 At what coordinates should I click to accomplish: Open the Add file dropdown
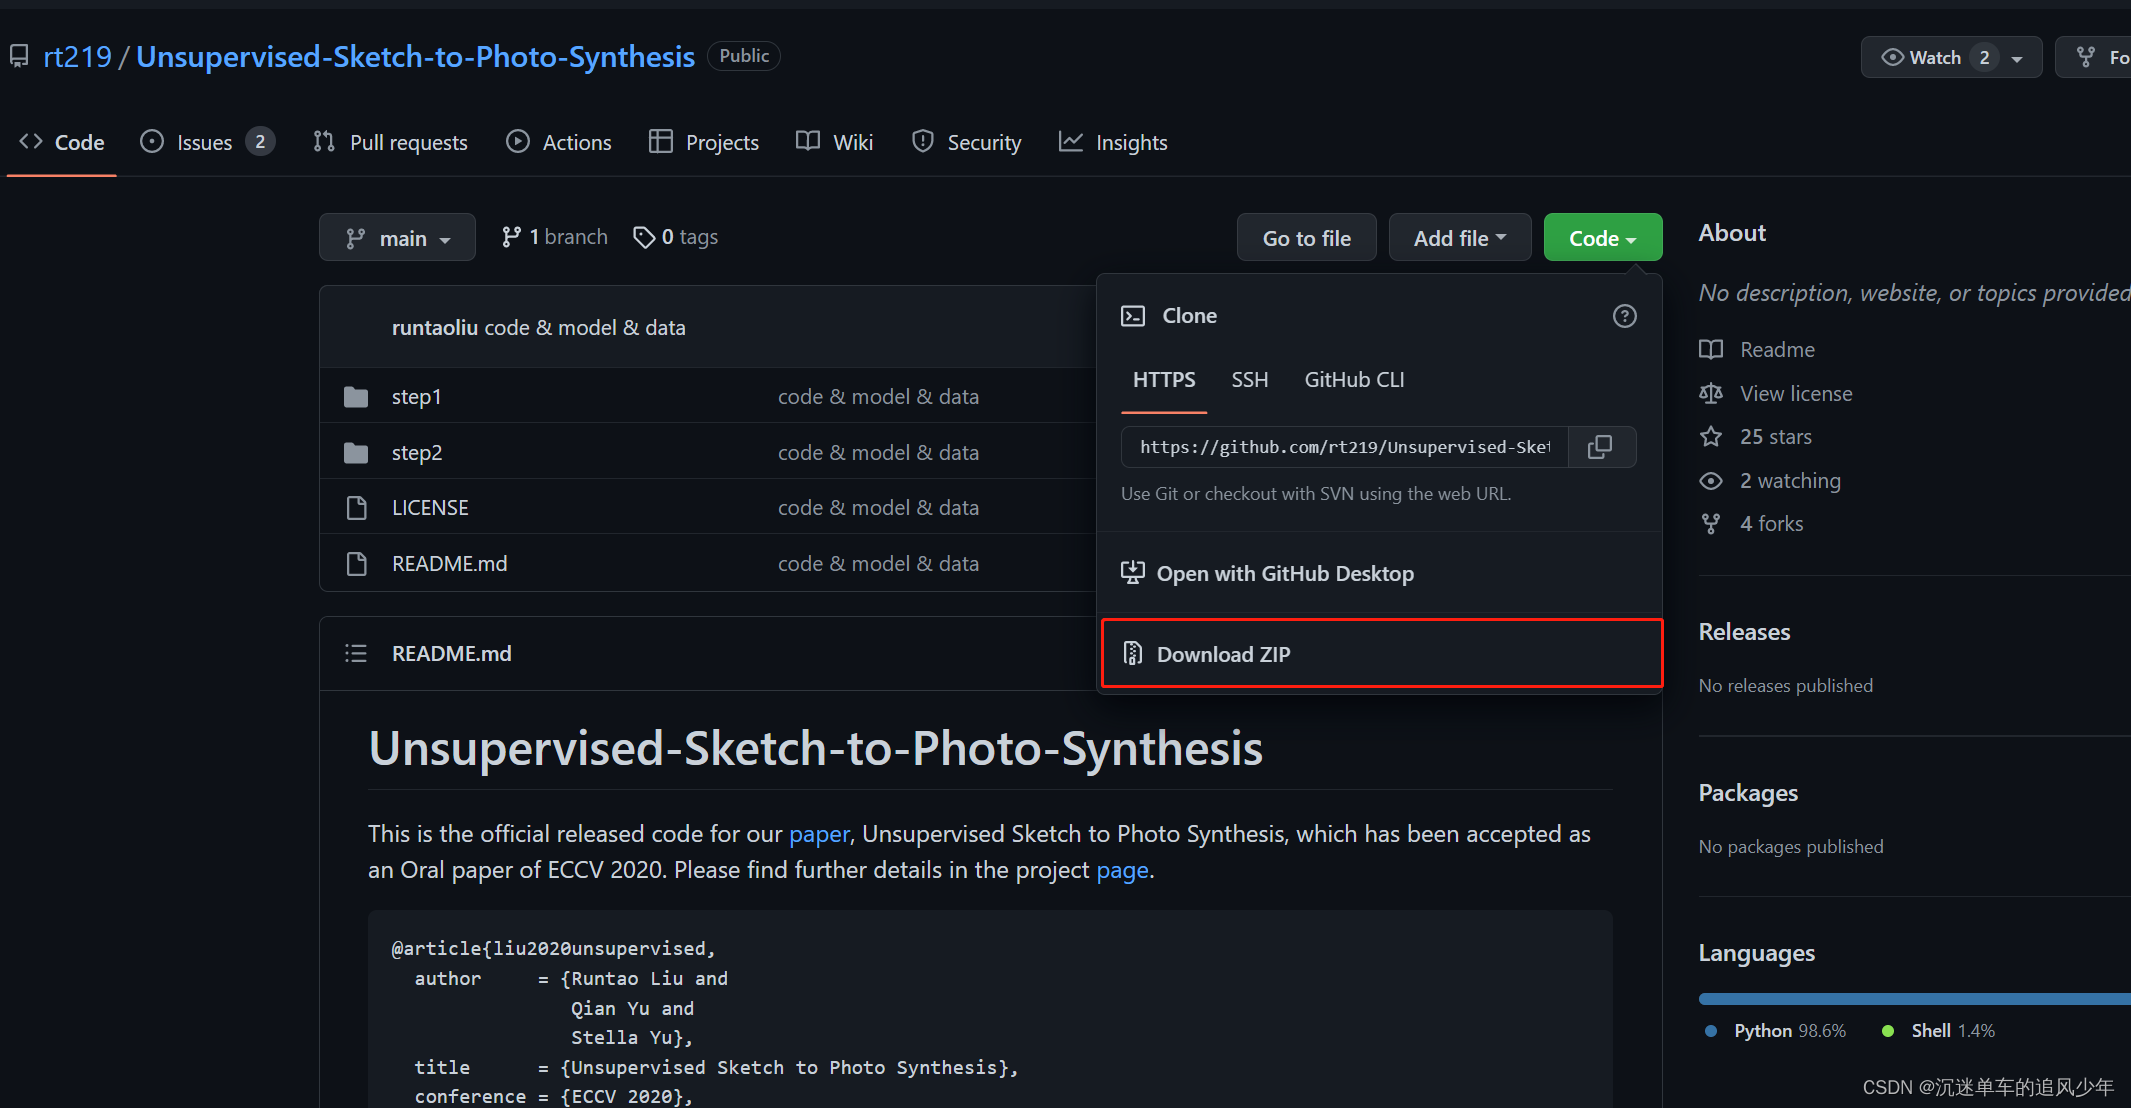(1459, 238)
